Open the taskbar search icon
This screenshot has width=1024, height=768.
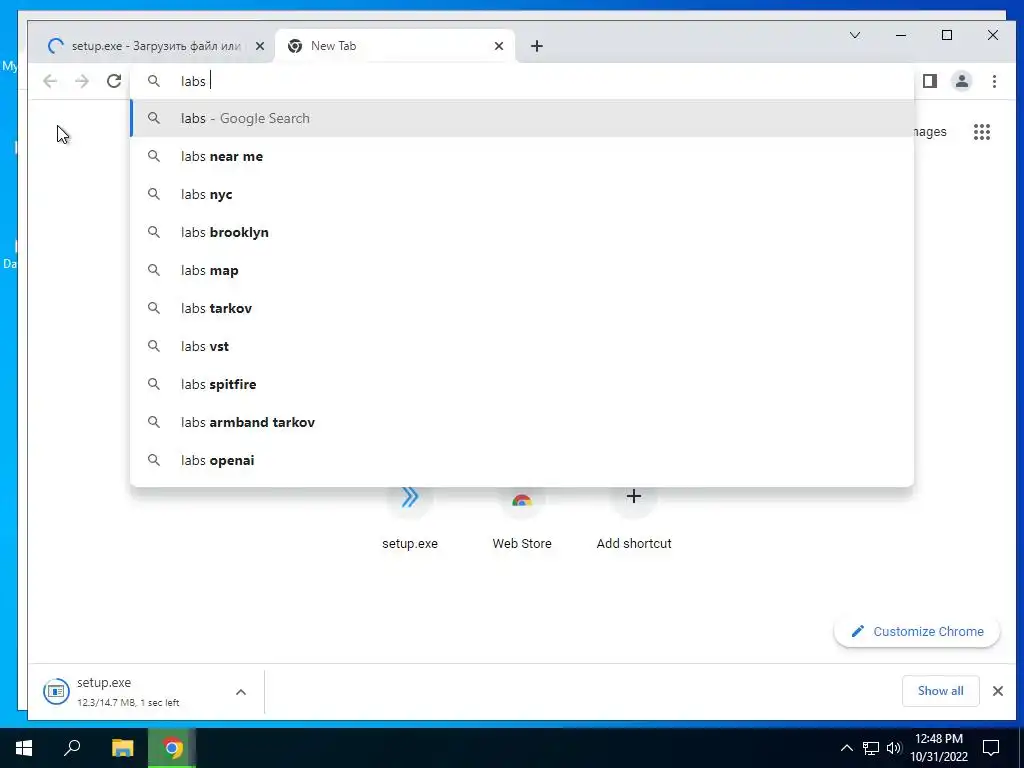coord(72,748)
